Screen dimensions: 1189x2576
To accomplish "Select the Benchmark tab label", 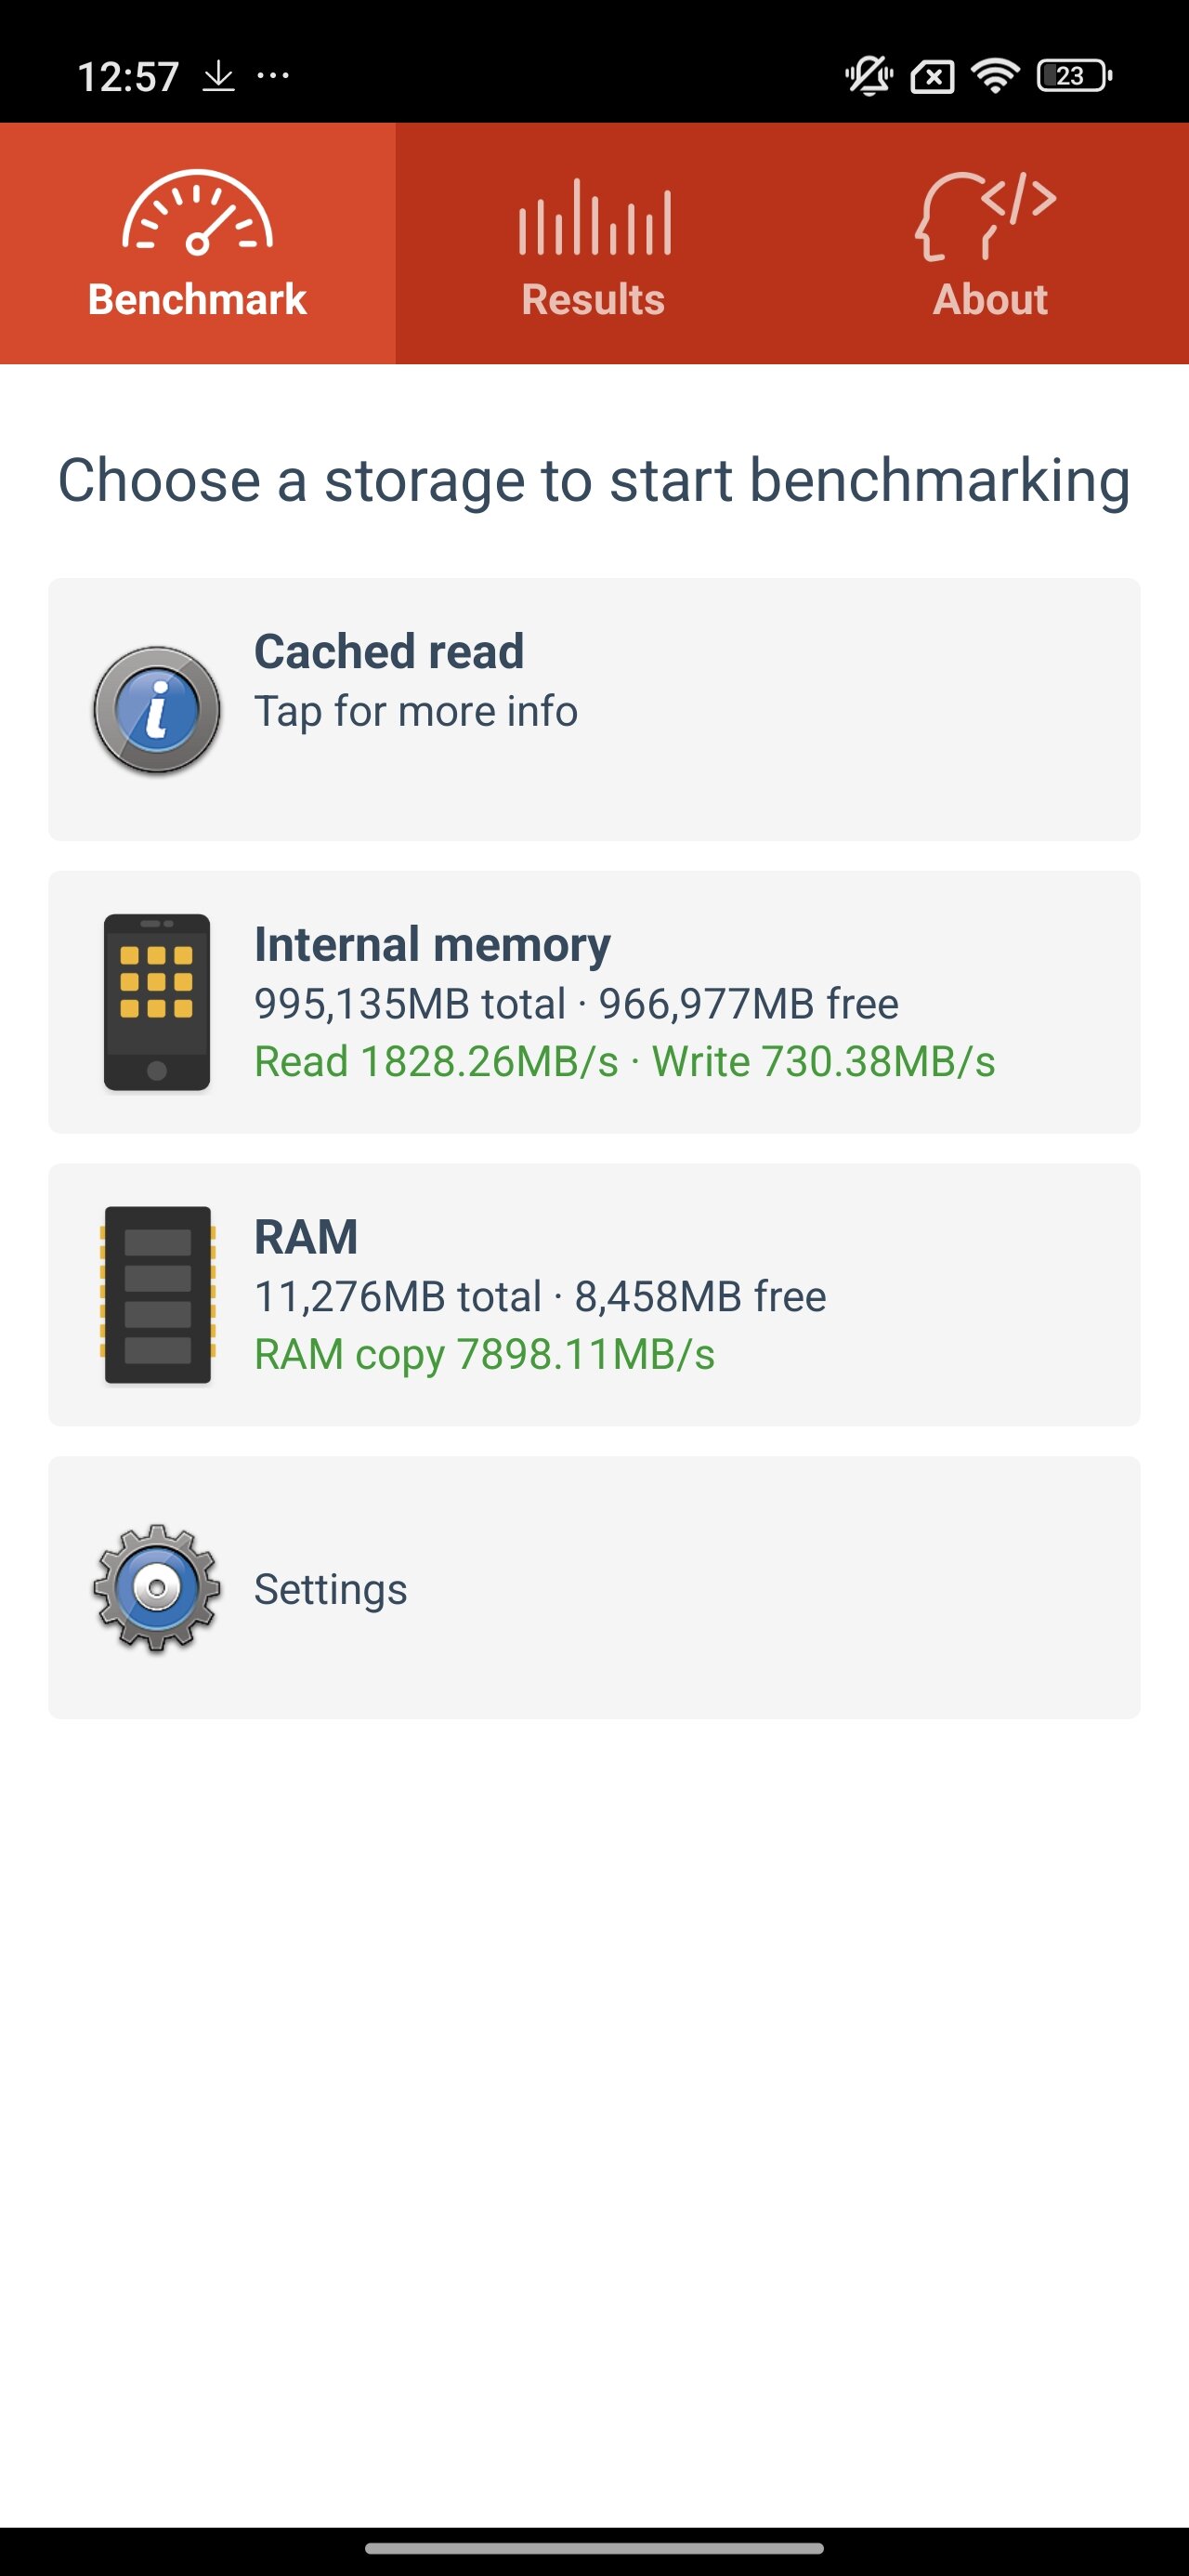I will point(197,300).
